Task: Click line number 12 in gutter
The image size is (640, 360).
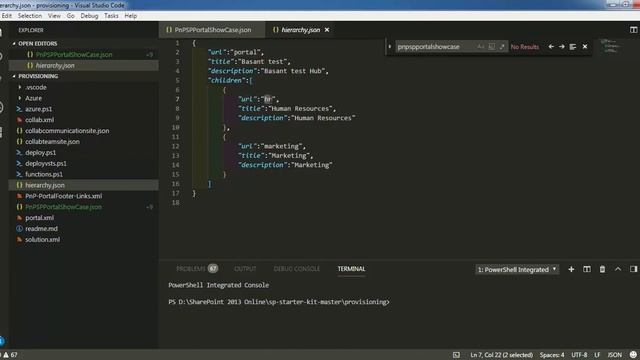Action: (x=176, y=146)
